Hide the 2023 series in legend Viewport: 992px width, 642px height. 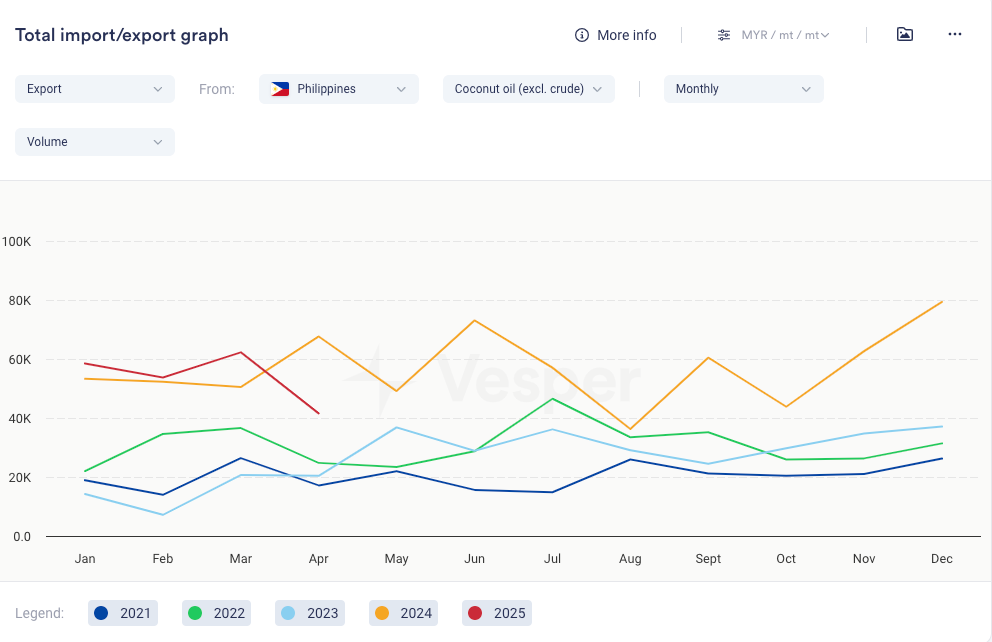click(310, 613)
